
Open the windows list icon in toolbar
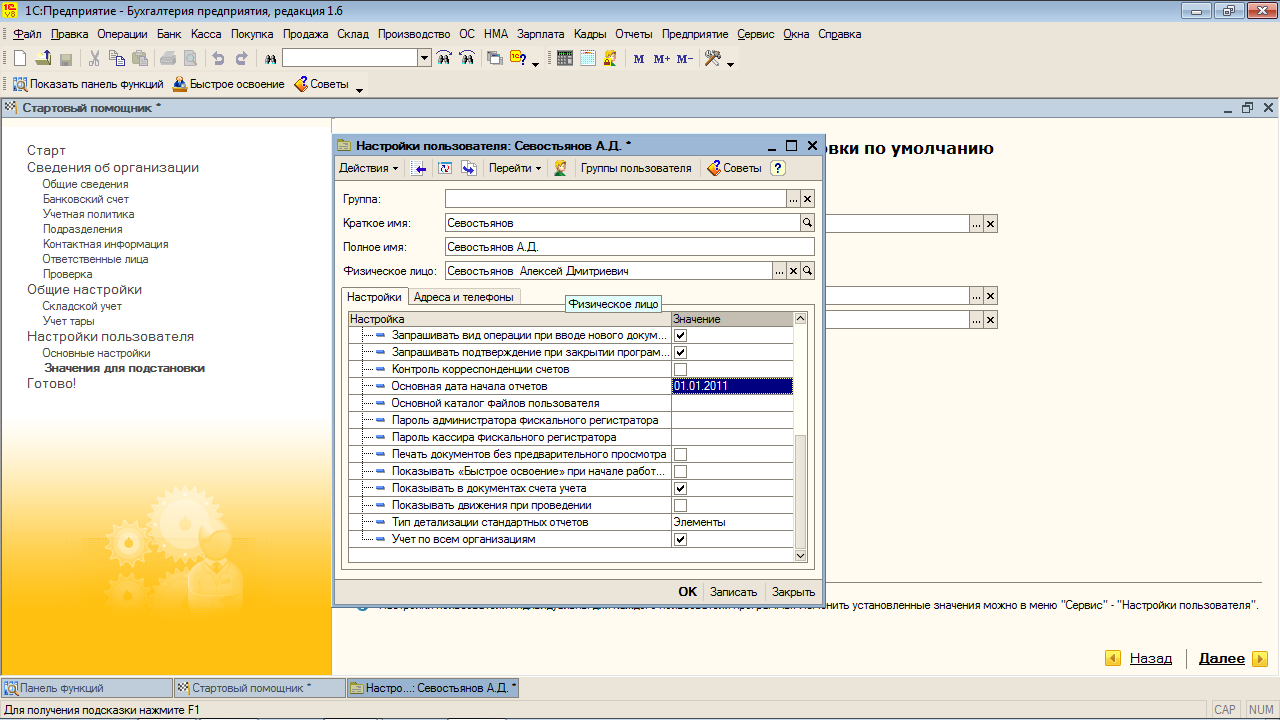pos(495,59)
